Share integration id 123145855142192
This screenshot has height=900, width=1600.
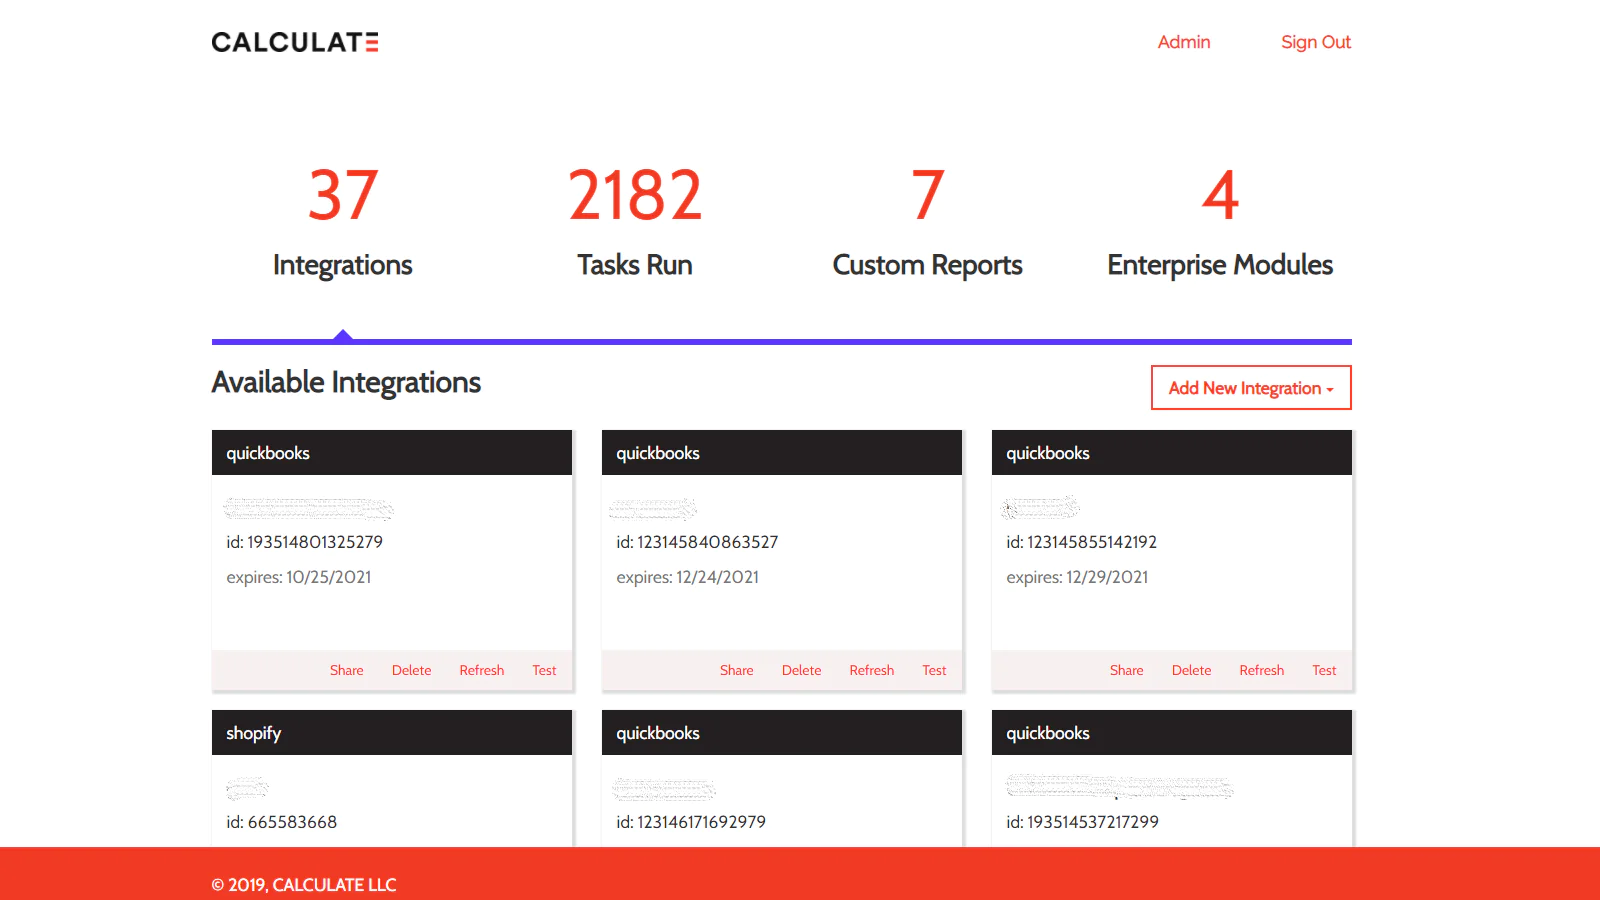[x=1127, y=670]
